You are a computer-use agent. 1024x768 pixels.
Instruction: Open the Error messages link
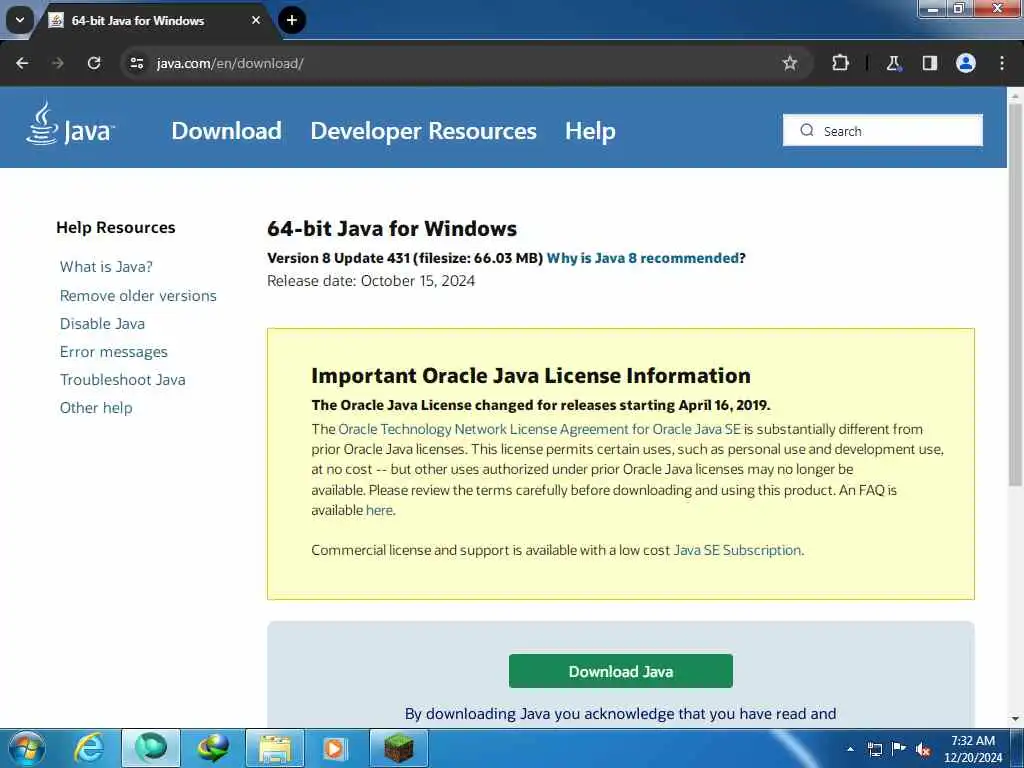[x=114, y=352]
